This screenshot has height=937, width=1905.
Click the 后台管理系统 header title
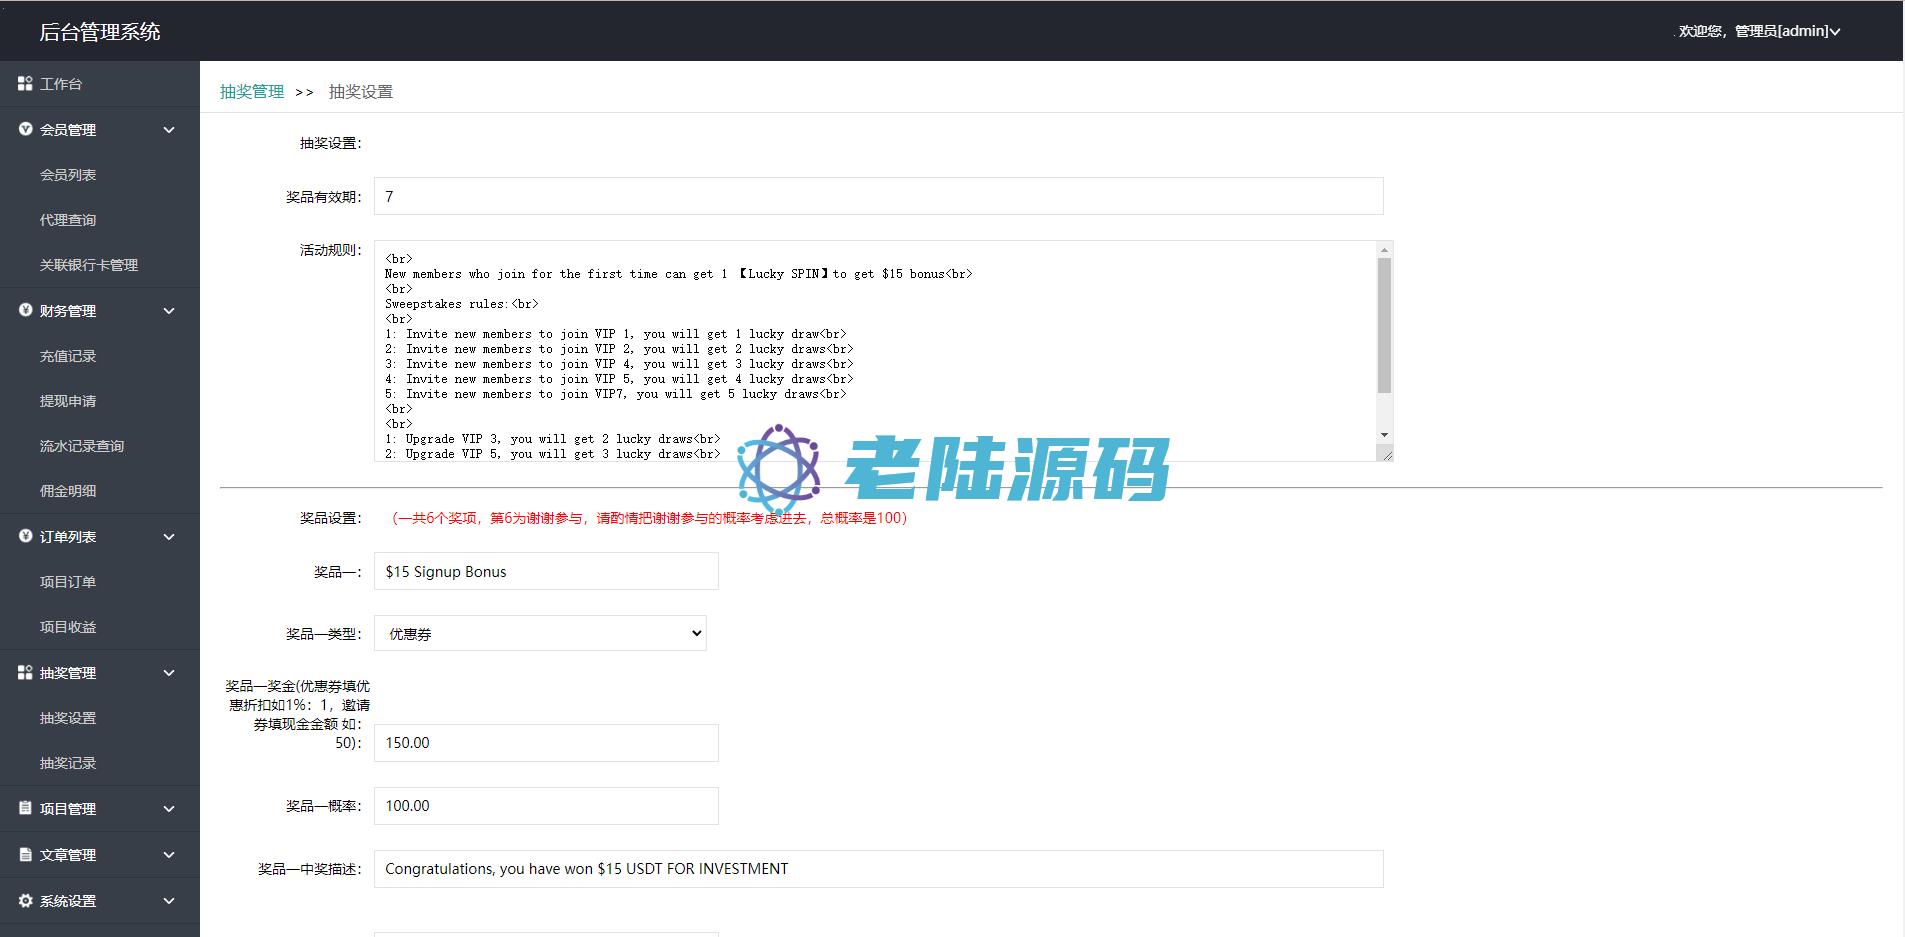coord(100,32)
